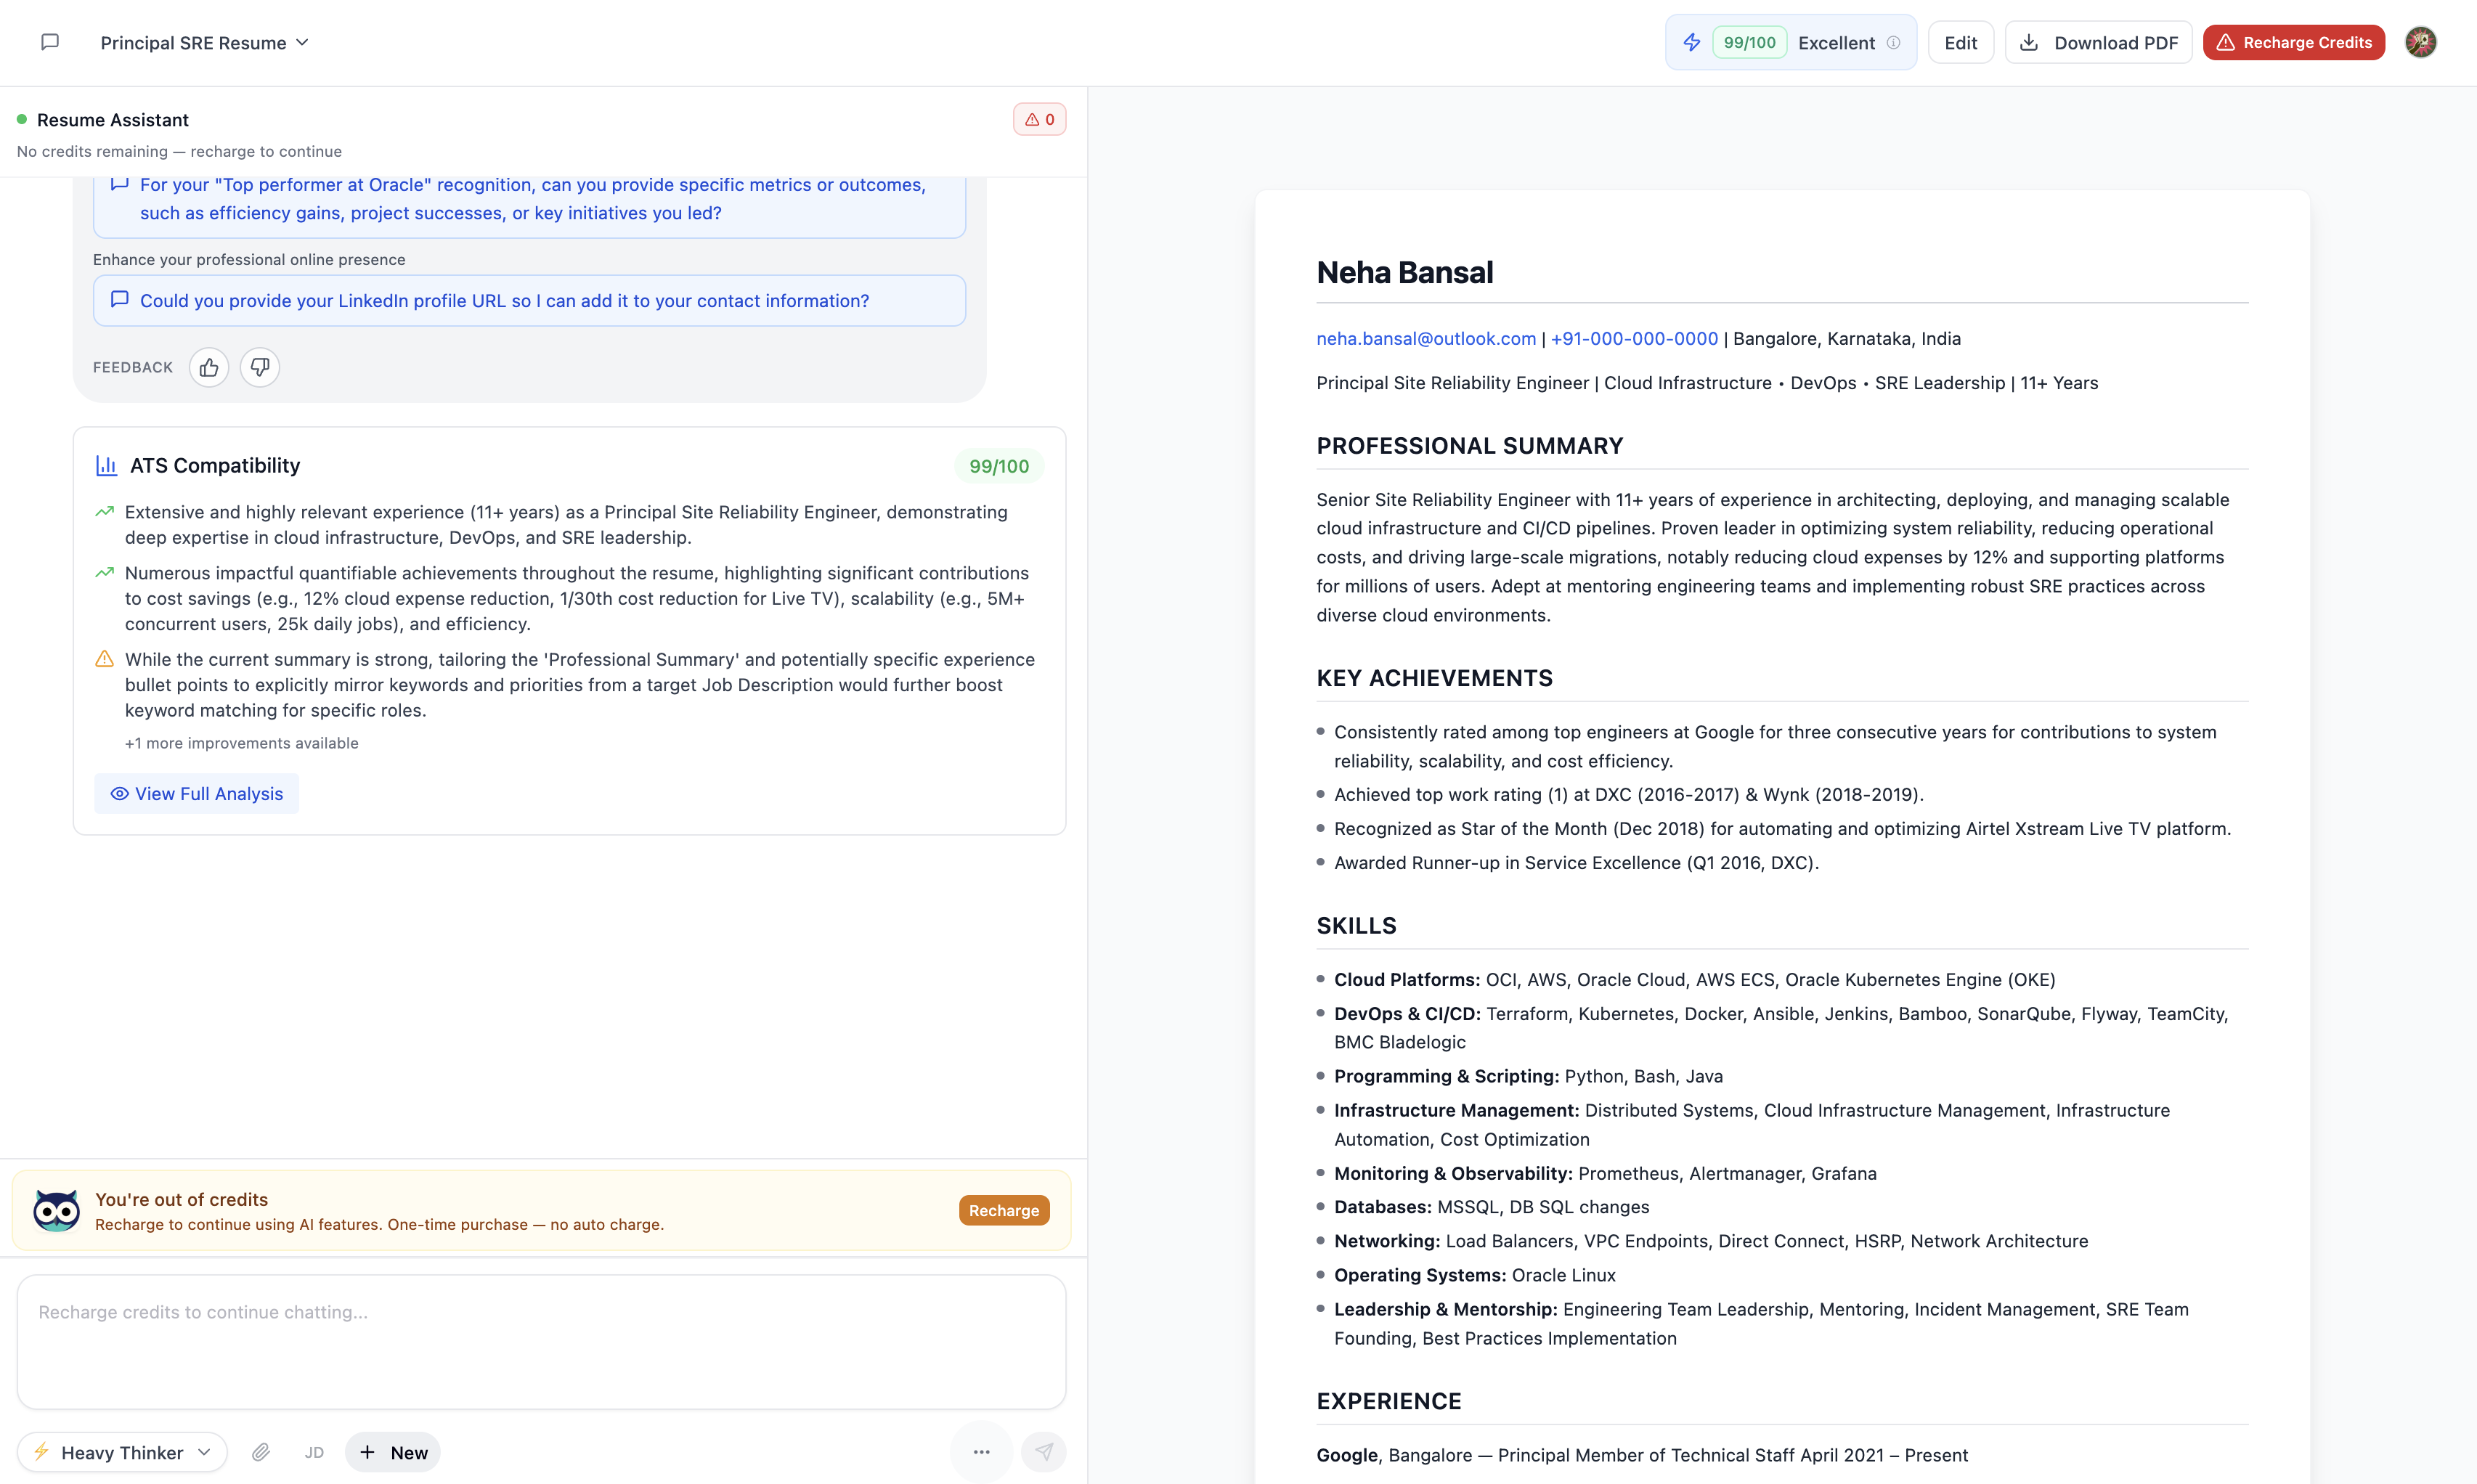The height and width of the screenshot is (1484, 2477).
Task: Click View Full Analysis
Action: (197, 793)
